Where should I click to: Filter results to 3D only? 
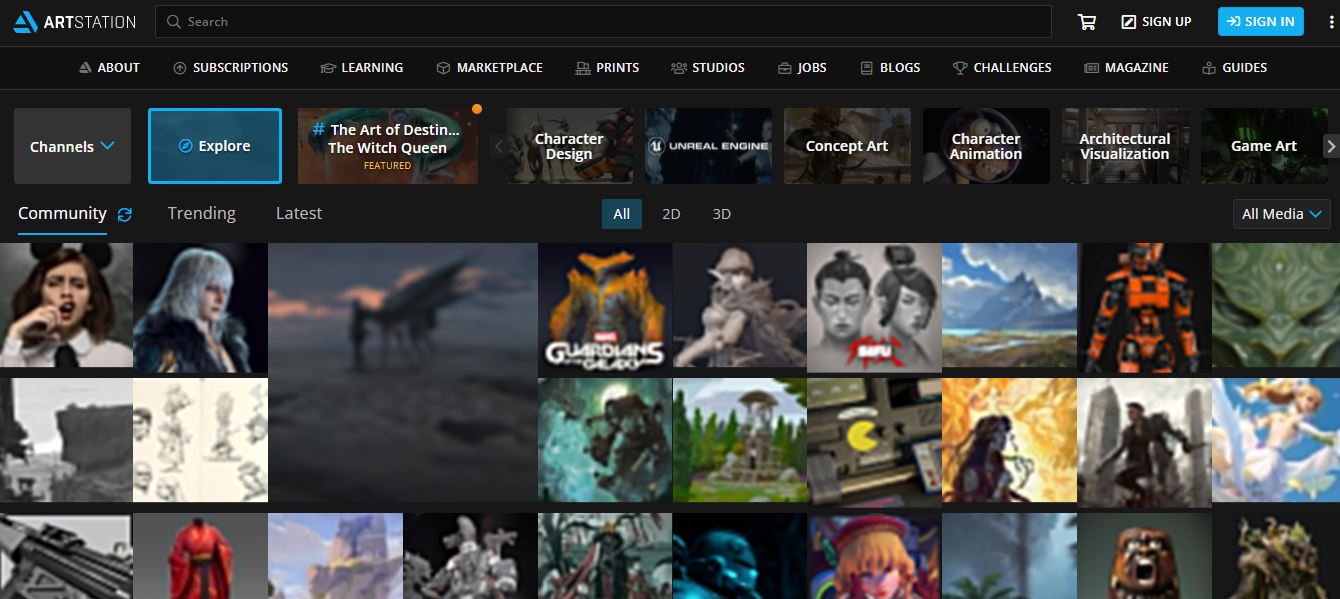(x=722, y=213)
